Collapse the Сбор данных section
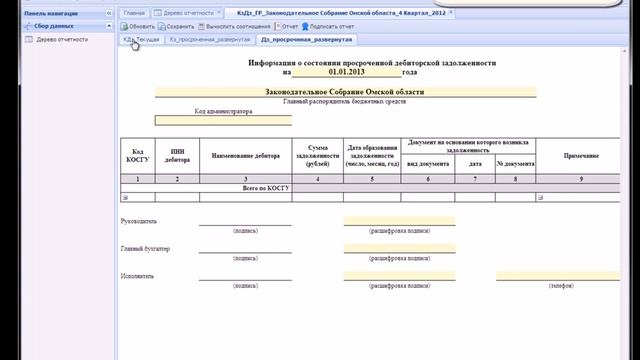Viewport: 640px width, 360px height. pos(109,26)
